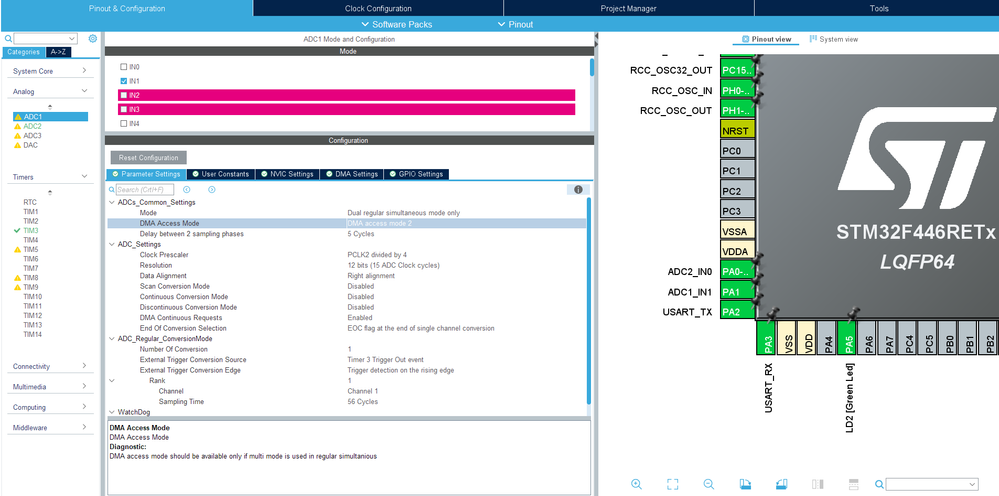The image size is (999, 496).
Task: Click the PA3 USART_RX pin
Action: point(768,337)
